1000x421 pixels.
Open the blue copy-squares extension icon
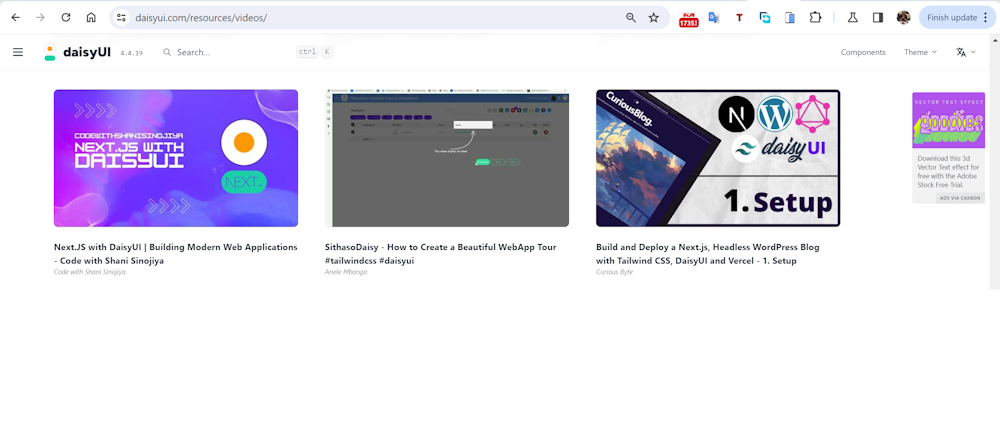coord(765,18)
